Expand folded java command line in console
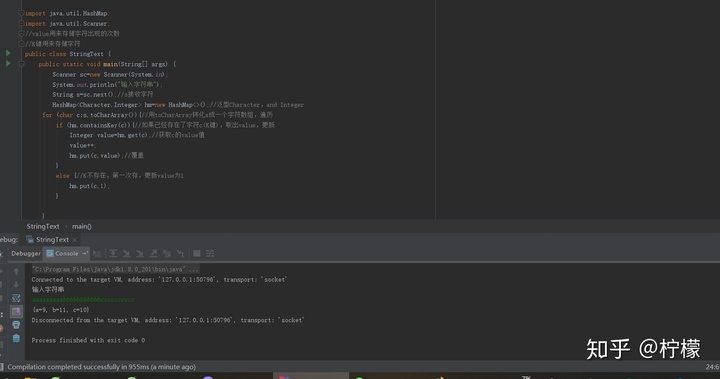 tap(116, 269)
